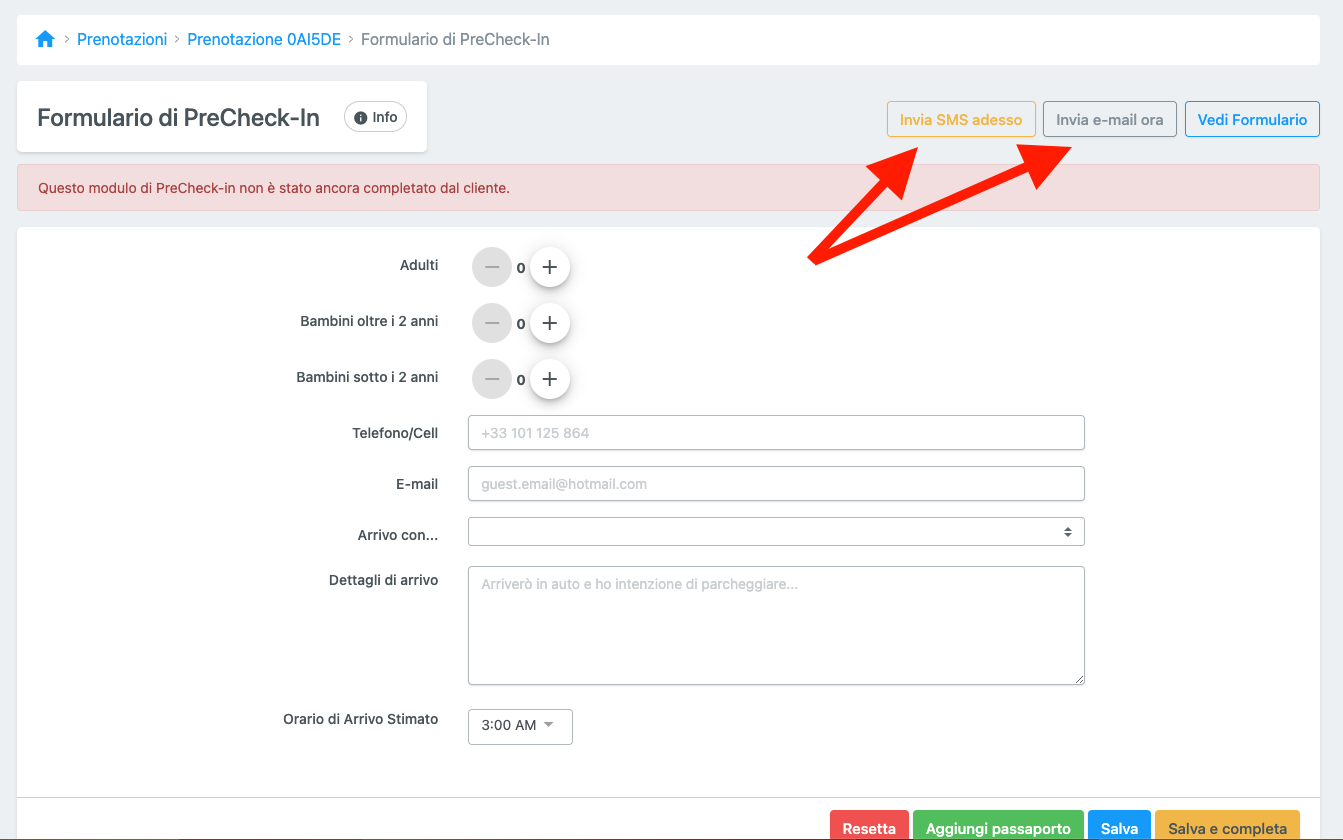
Task: Send email with Invia e-mail ora
Action: 1109,120
